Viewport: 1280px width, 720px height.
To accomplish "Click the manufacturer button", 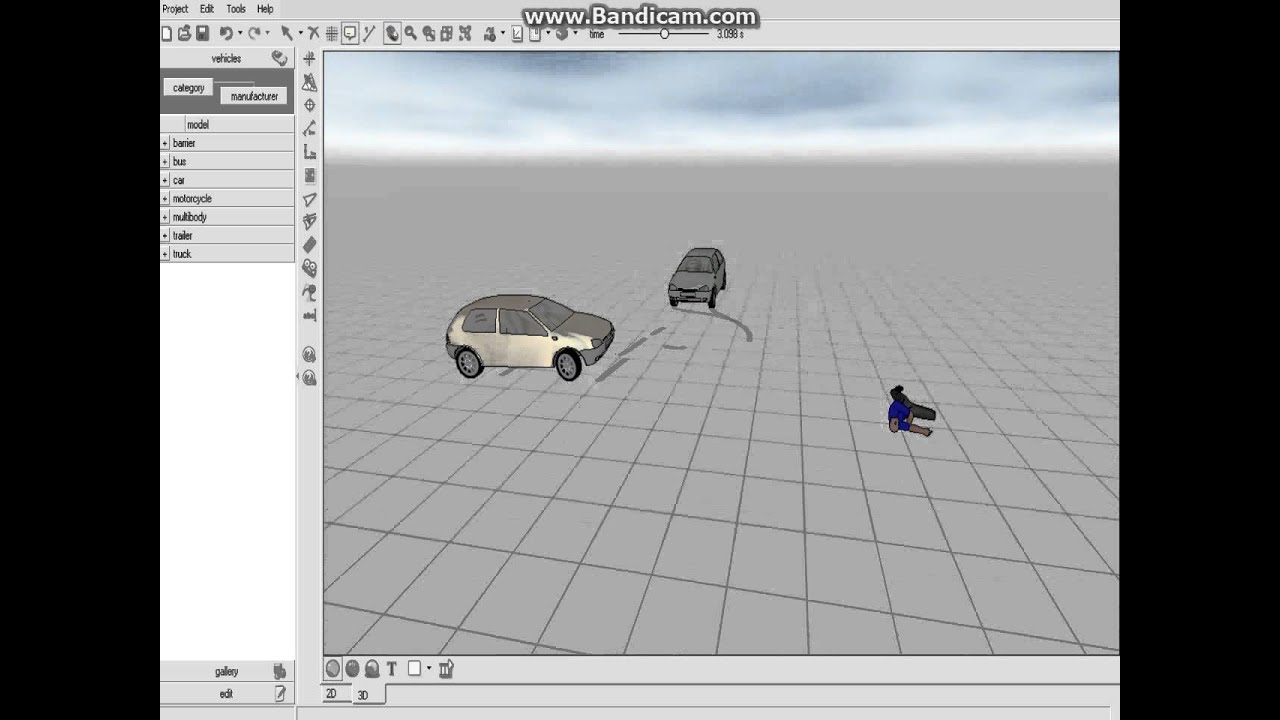I will (x=254, y=97).
